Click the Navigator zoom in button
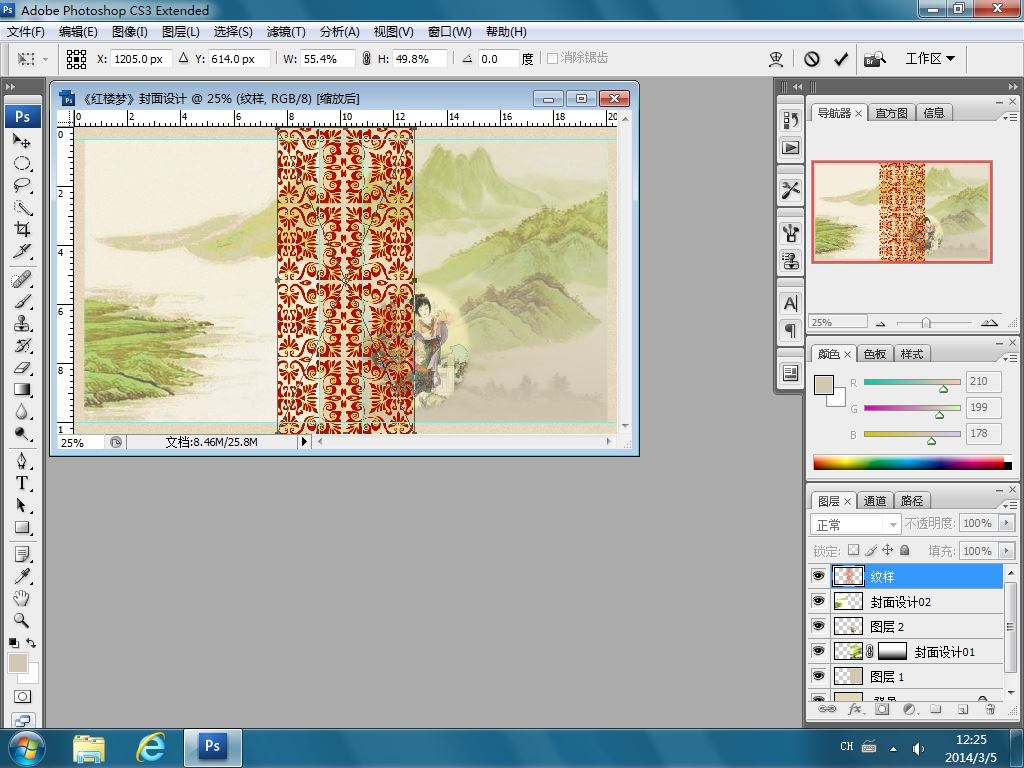Viewport: 1024px width, 768px height. pos(989,323)
